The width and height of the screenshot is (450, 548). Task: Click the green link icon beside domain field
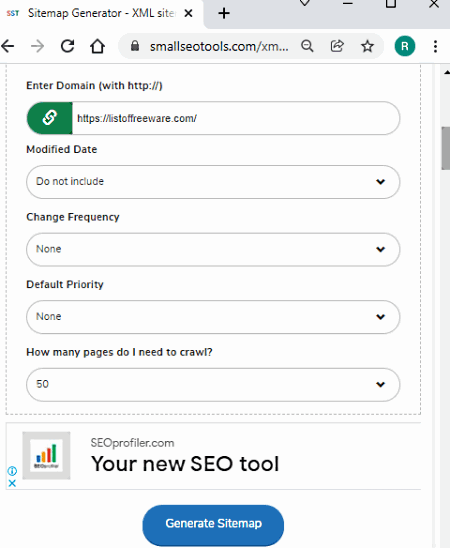click(50, 118)
